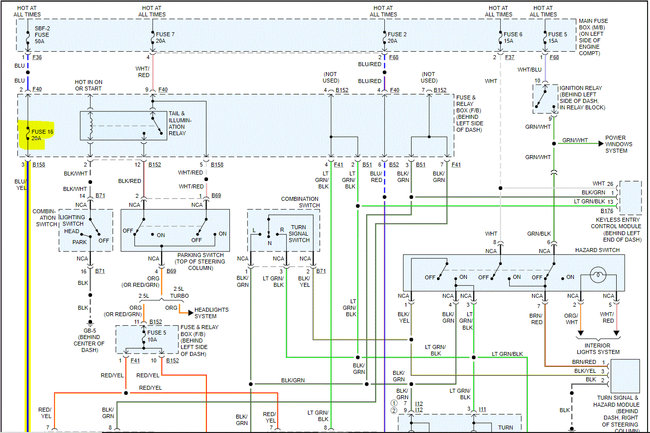Screen dimensions: 650x433
Task: Click the FUSE 2 20A label
Action: pyautogui.click(x=397, y=37)
